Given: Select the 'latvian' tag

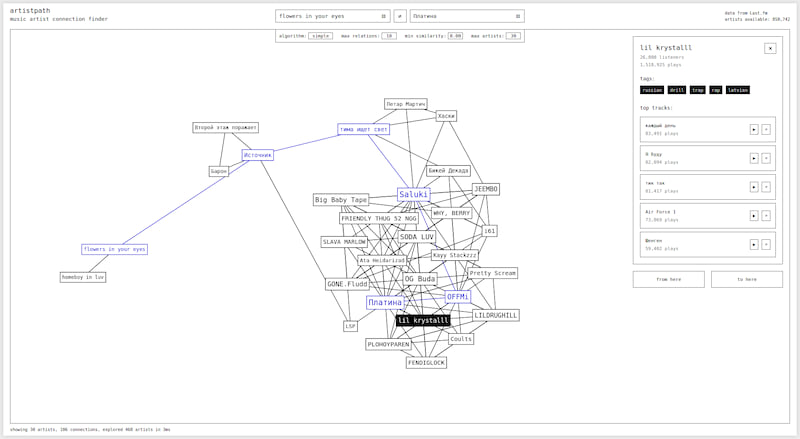Looking at the screenshot, I should (x=738, y=90).
